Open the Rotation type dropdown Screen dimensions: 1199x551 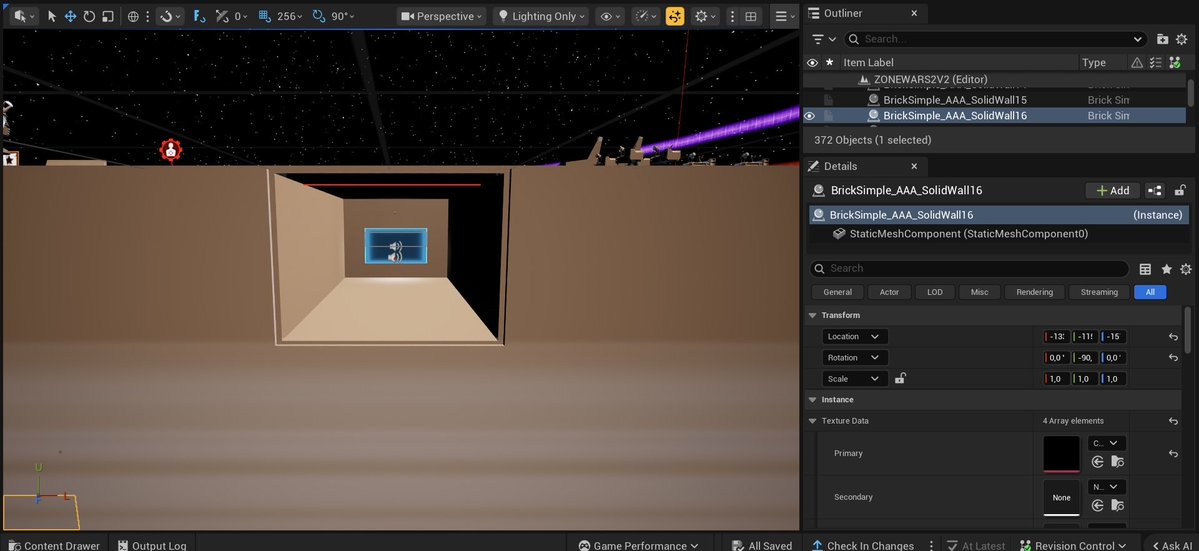click(856, 358)
